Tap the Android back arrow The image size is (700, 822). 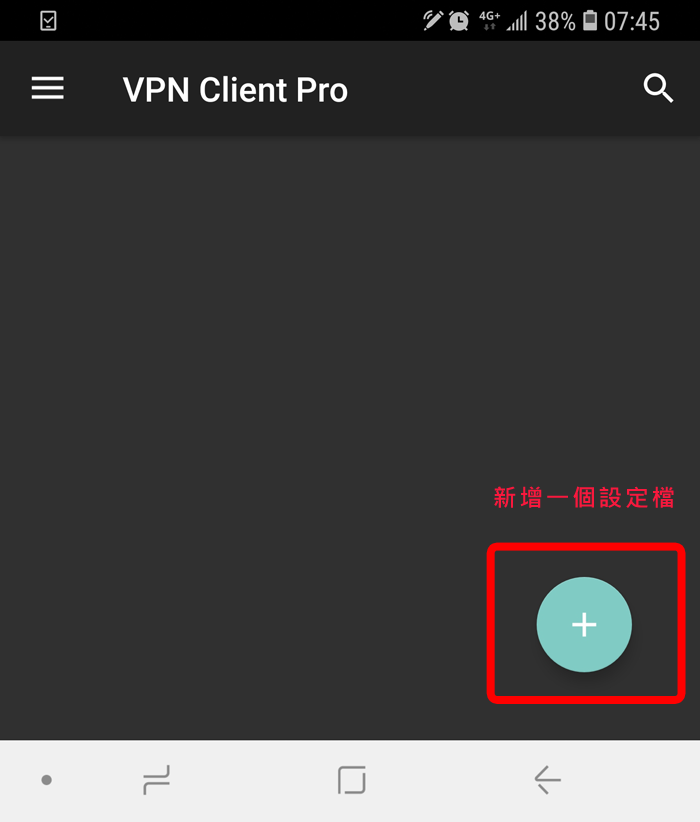pos(547,780)
